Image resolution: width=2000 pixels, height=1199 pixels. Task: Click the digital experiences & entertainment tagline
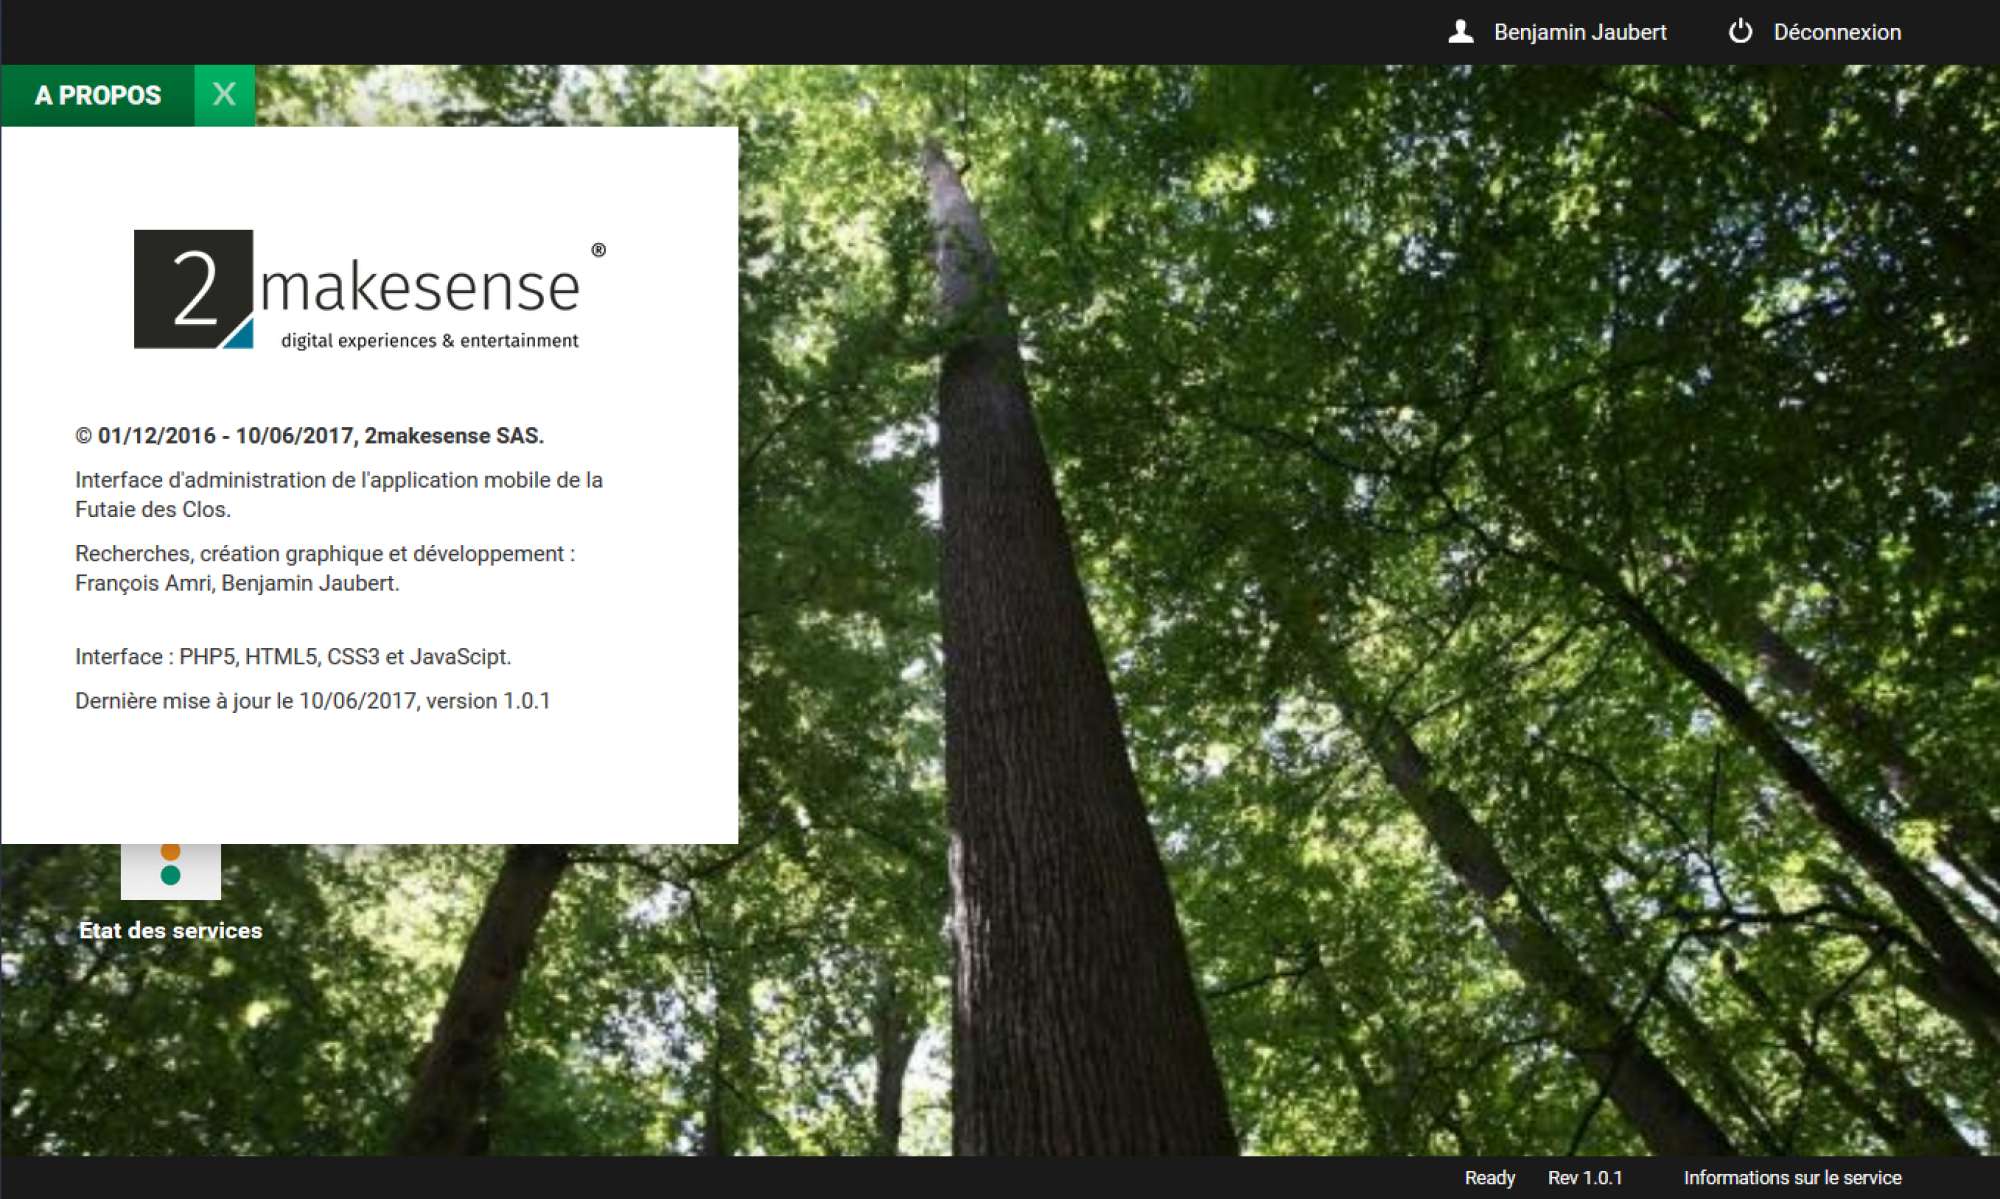[x=430, y=341]
